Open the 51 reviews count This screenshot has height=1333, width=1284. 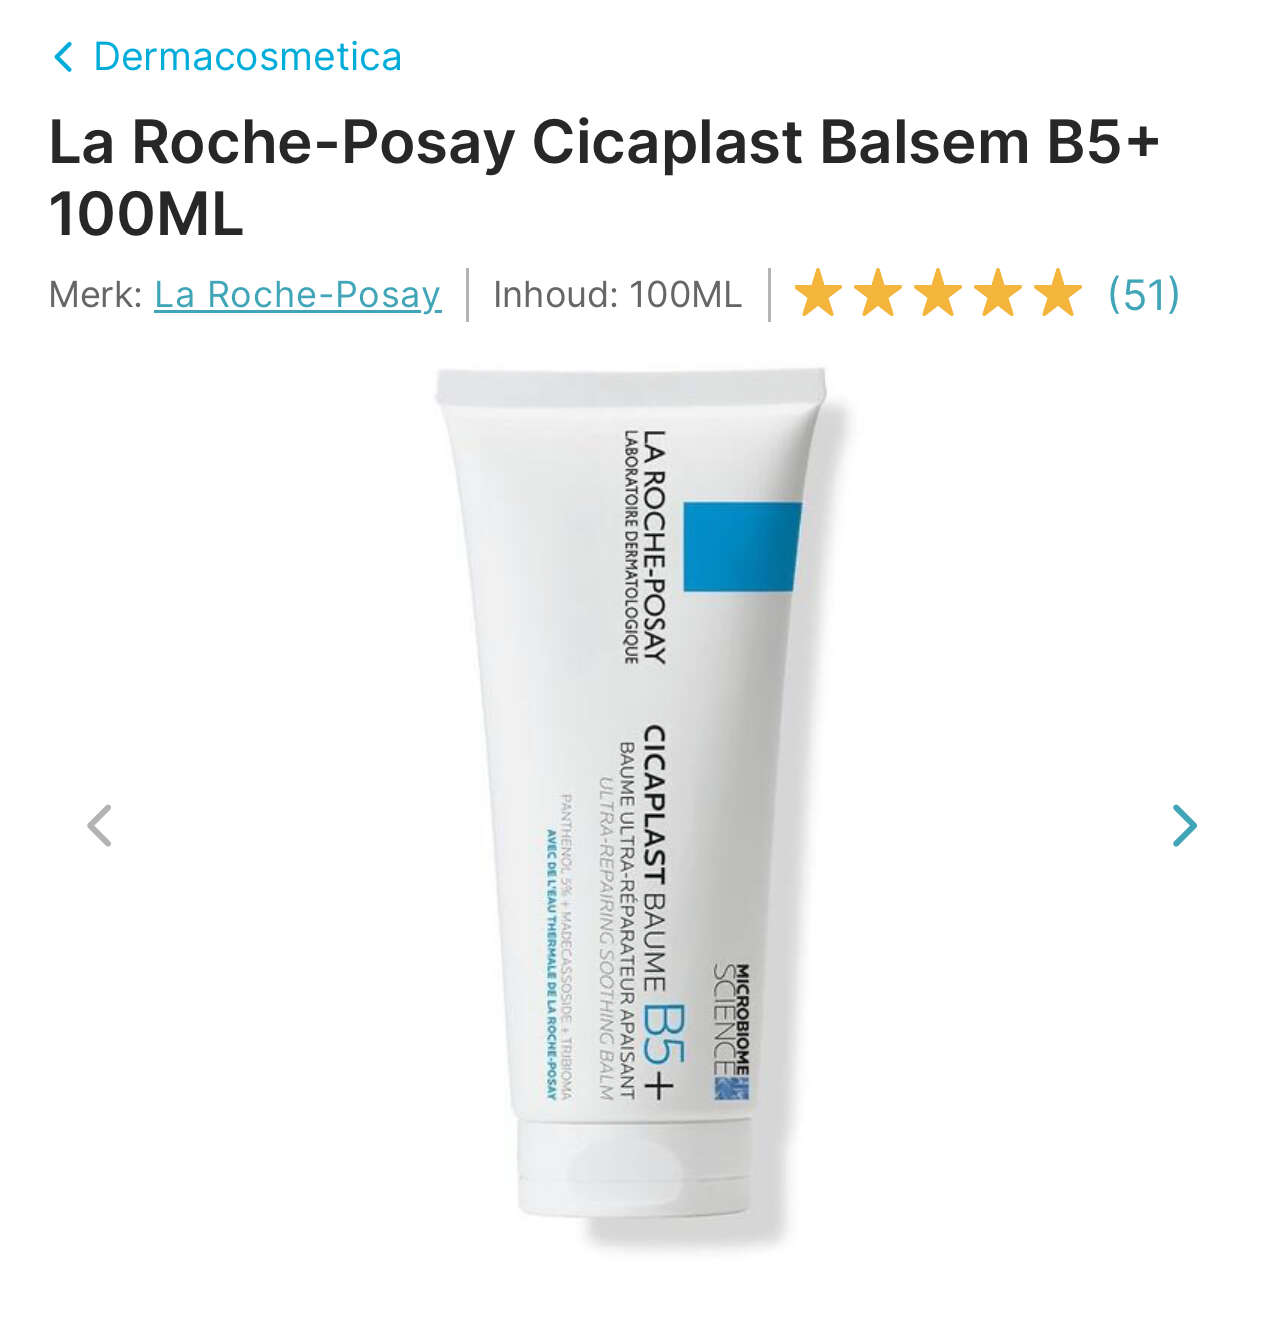pos(1144,295)
